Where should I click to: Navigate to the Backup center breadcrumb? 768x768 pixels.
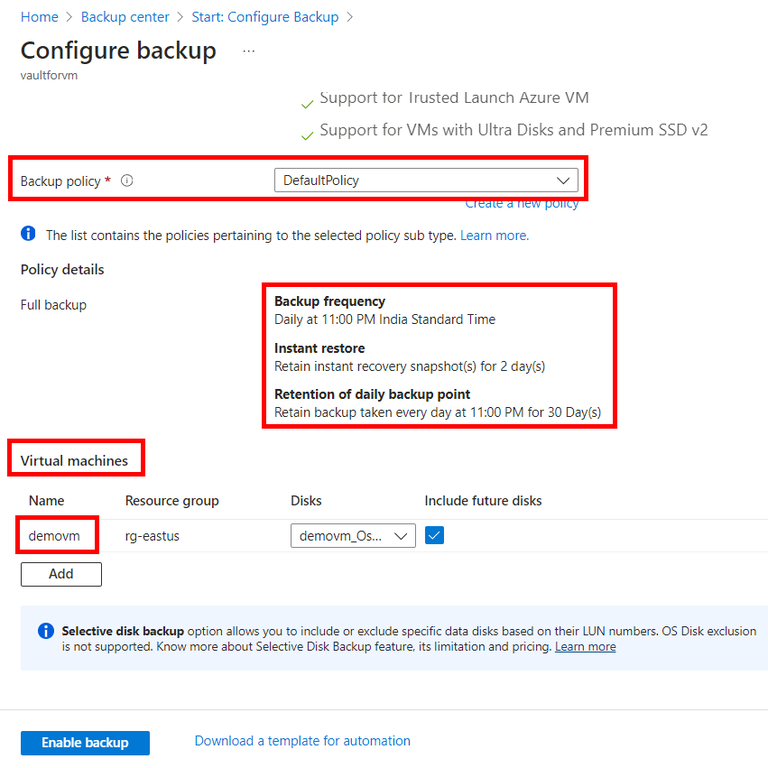coord(125,17)
